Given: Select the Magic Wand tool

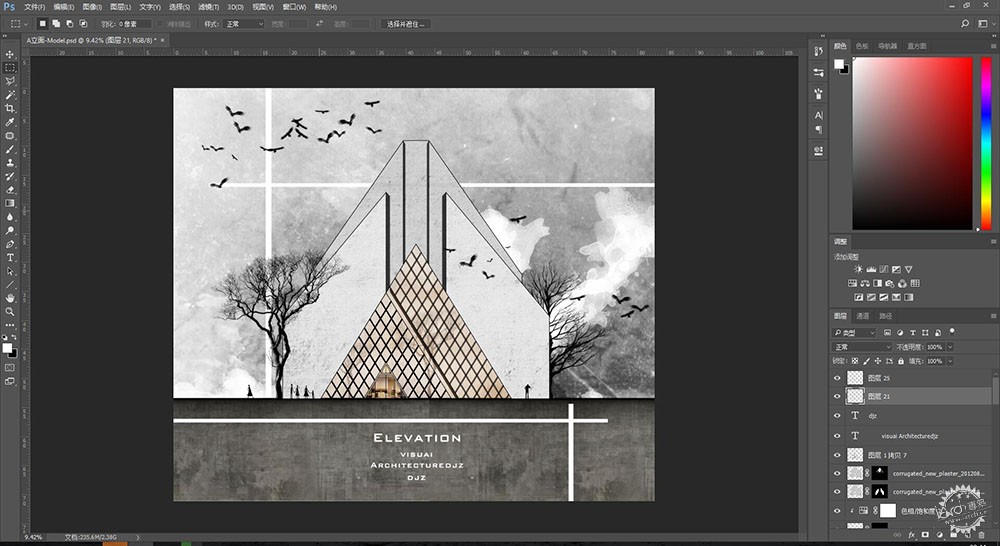Looking at the screenshot, I should point(10,95).
